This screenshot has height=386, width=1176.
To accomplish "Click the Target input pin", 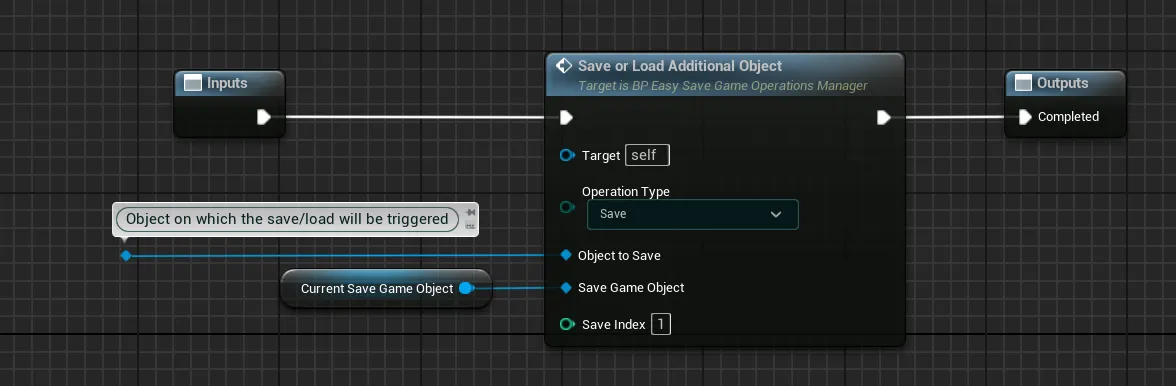I will [567, 156].
